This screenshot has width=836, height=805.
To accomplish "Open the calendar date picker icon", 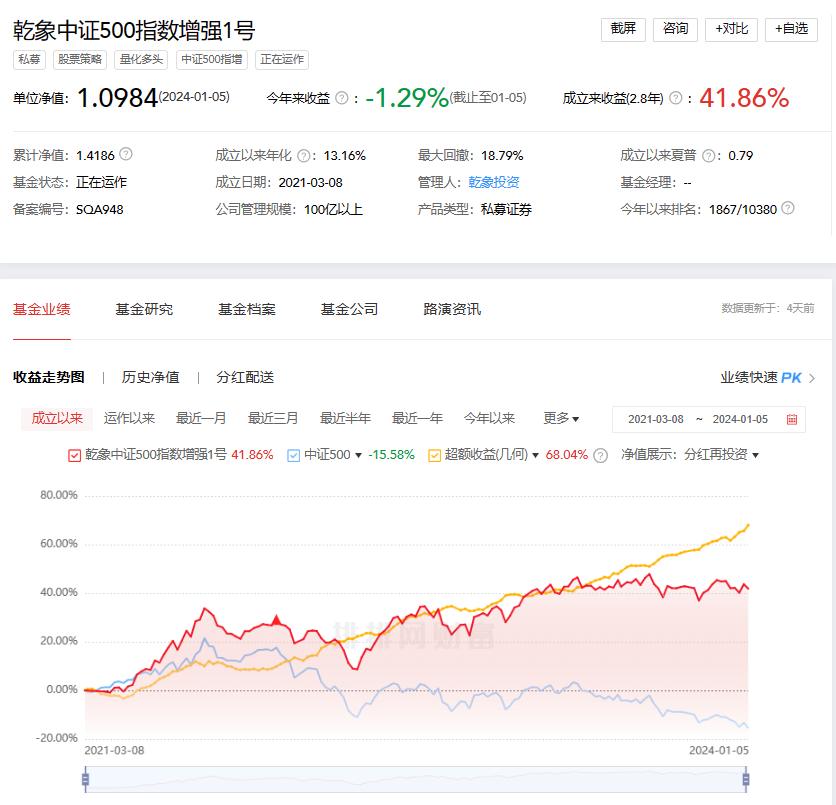I will coord(792,420).
